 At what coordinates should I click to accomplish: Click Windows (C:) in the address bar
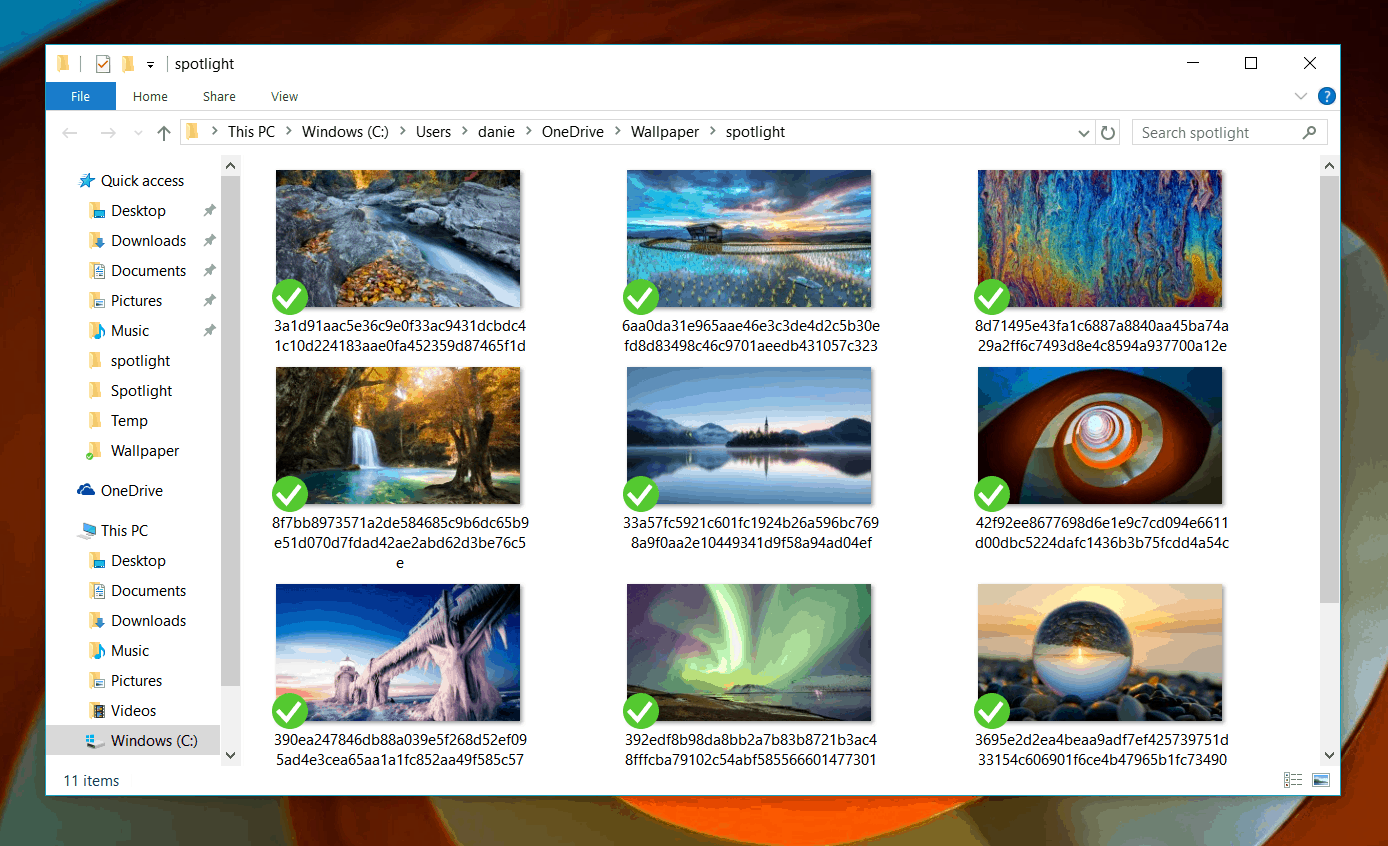(x=345, y=132)
